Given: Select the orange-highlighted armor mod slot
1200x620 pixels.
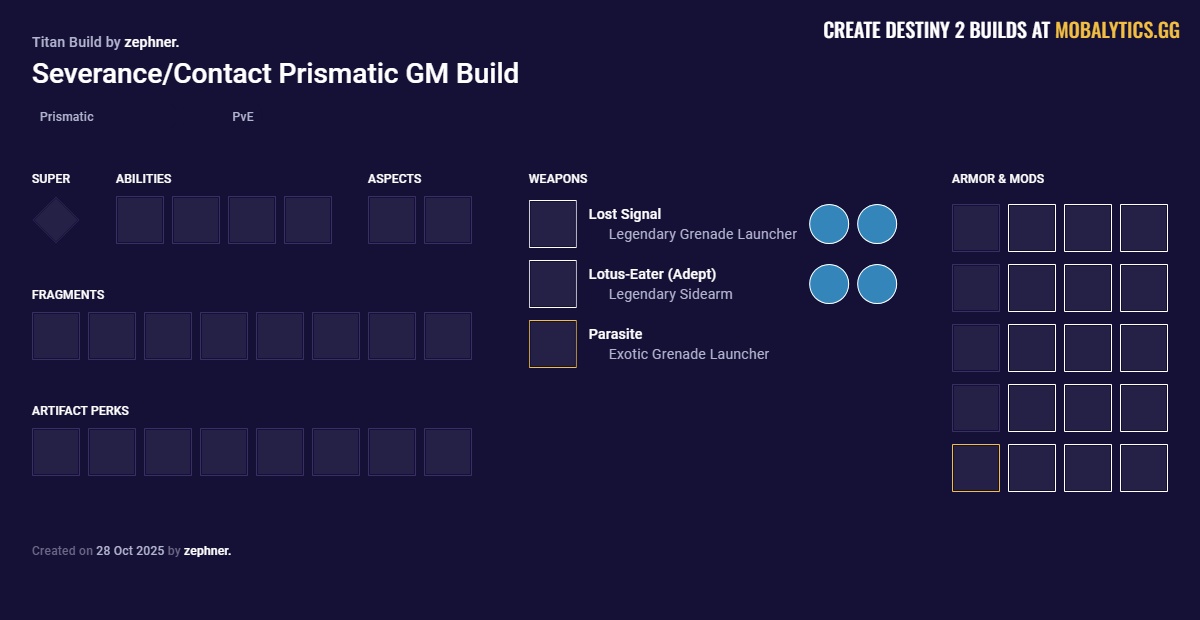Looking at the screenshot, I should coord(975,467).
